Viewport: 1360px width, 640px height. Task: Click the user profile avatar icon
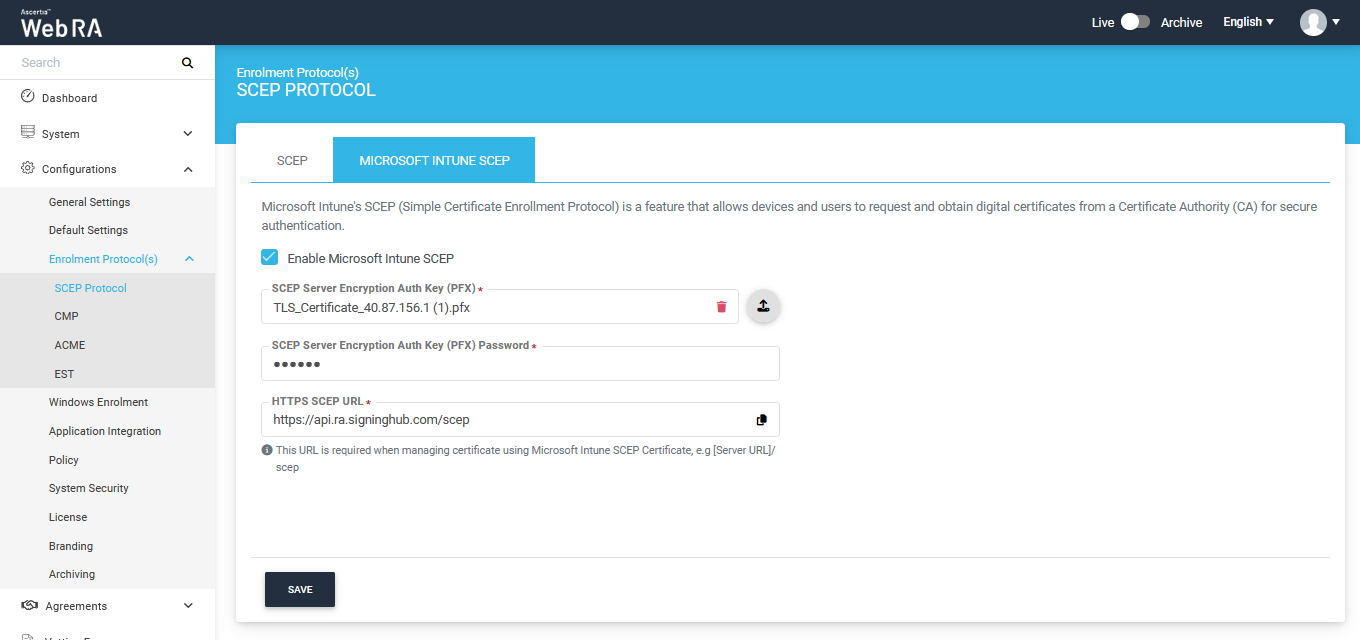[1313, 22]
